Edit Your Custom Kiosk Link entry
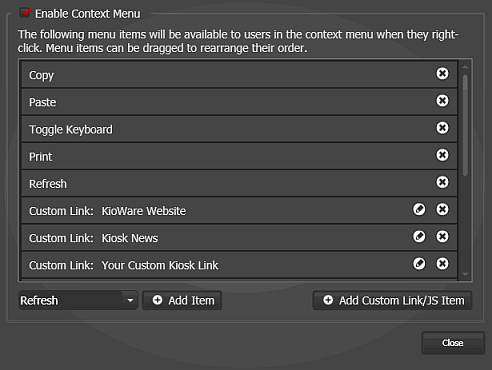492x370 pixels. coord(419,264)
